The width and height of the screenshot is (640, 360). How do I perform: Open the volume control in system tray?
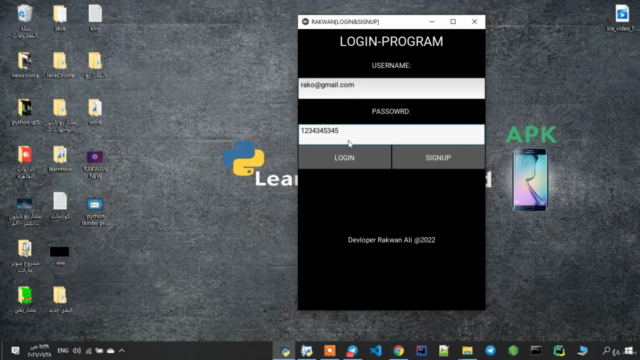click(x=77, y=351)
